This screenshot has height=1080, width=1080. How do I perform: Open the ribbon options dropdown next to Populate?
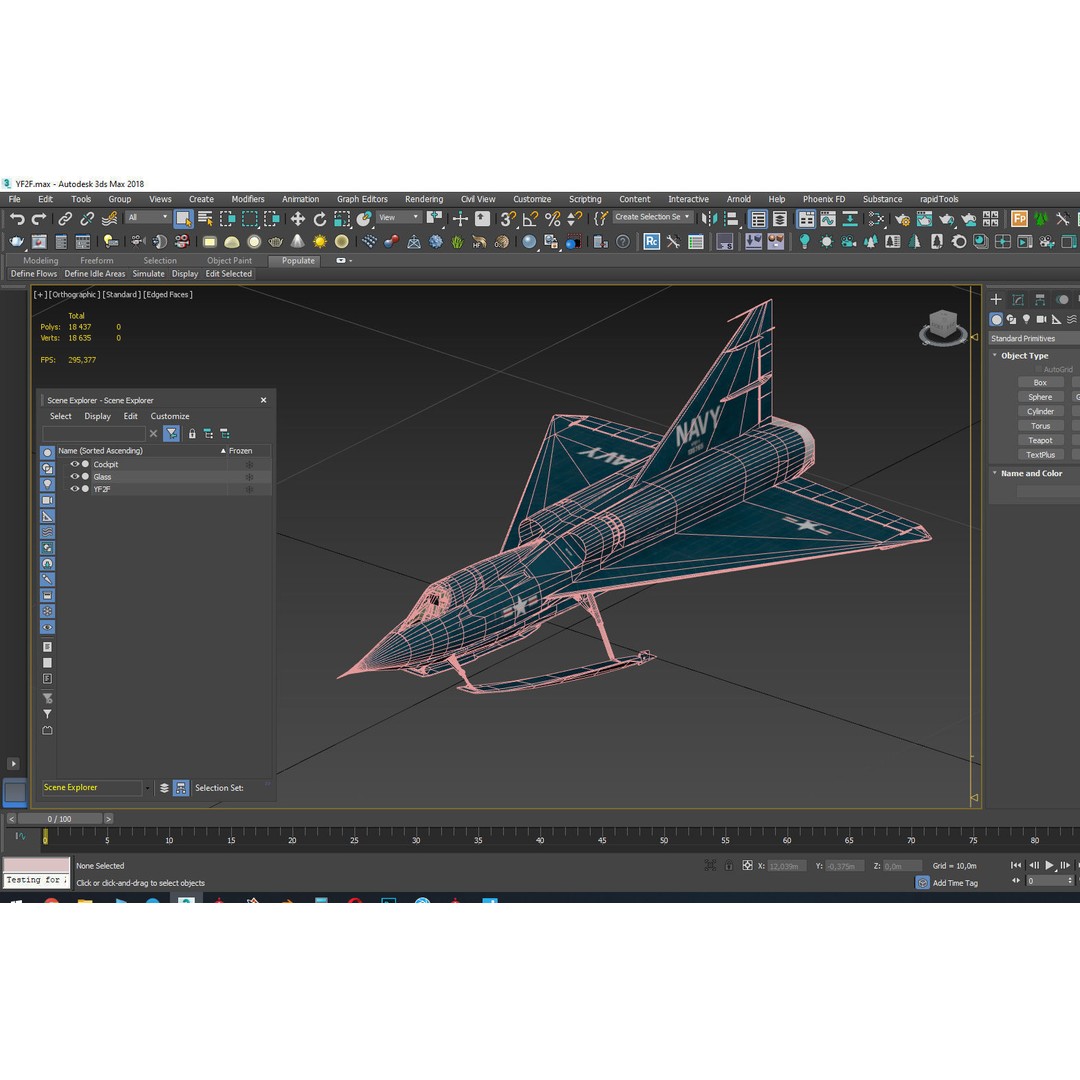343,260
